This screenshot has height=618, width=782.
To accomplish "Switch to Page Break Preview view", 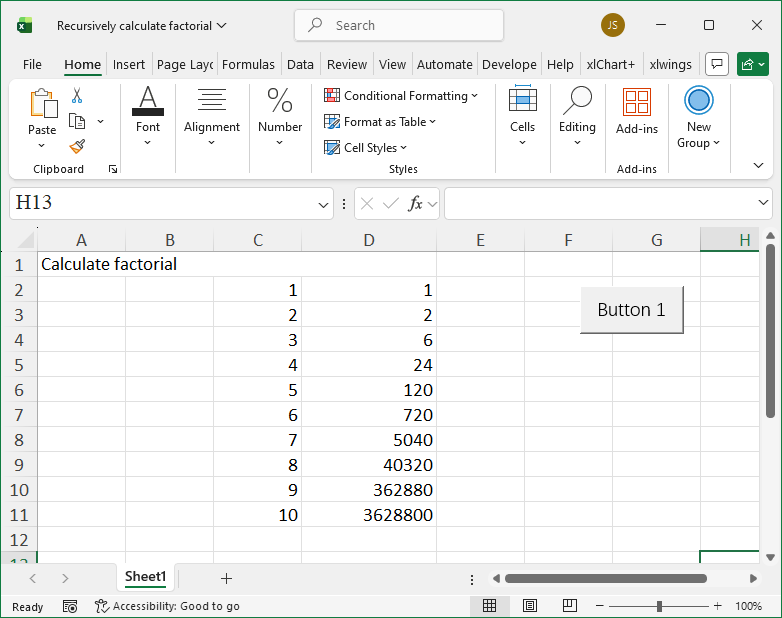I will 569,606.
